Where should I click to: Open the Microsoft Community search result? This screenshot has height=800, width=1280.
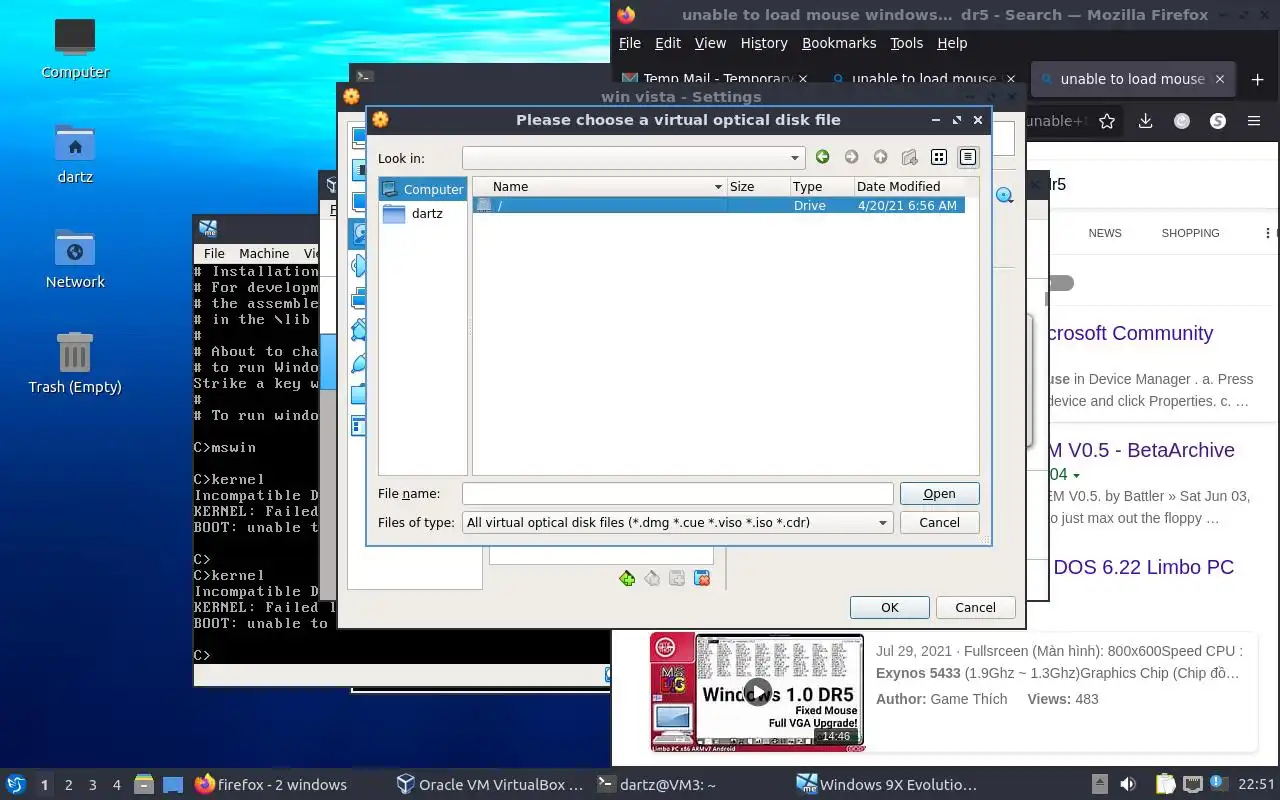pos(1130,333)
